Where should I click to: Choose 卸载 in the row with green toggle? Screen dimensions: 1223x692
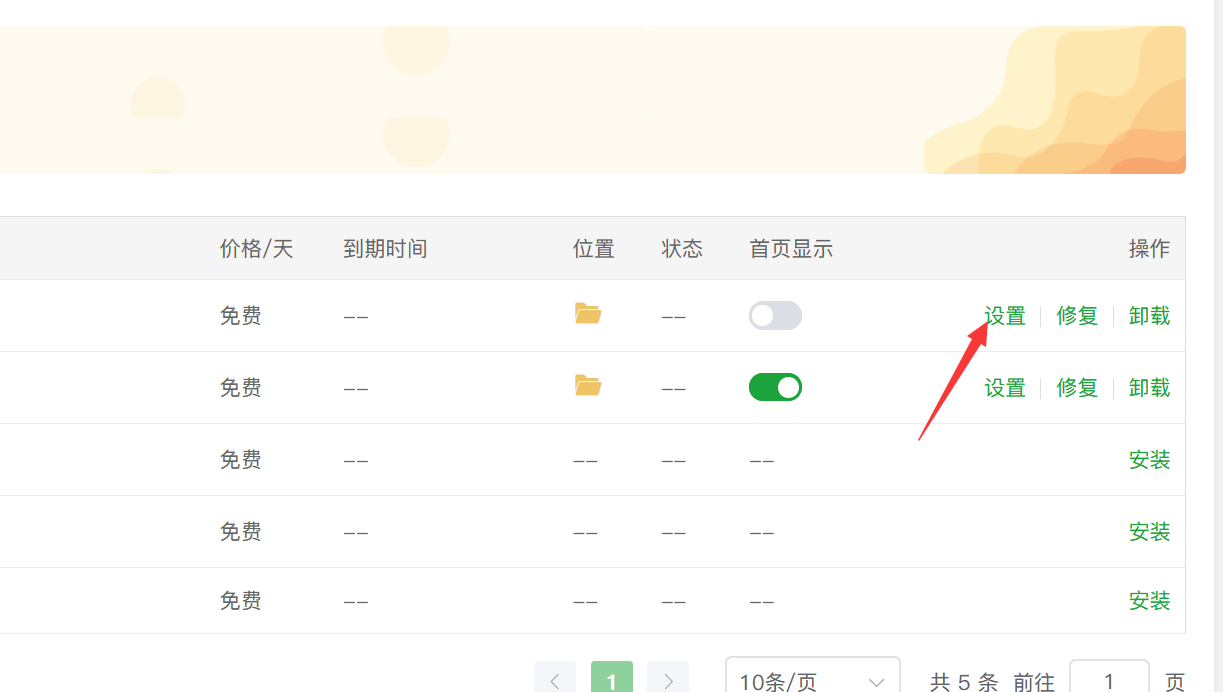(1149, 388)
